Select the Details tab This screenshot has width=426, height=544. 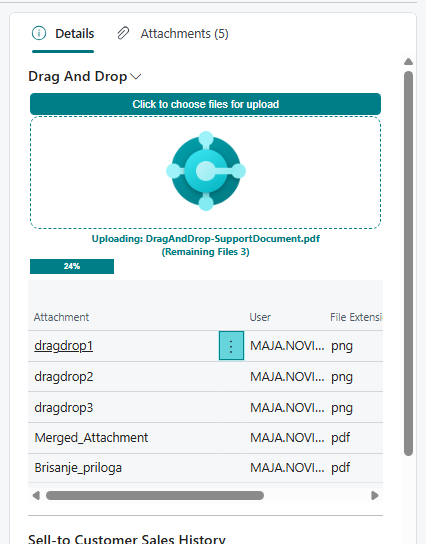click(x=63, y=34)
